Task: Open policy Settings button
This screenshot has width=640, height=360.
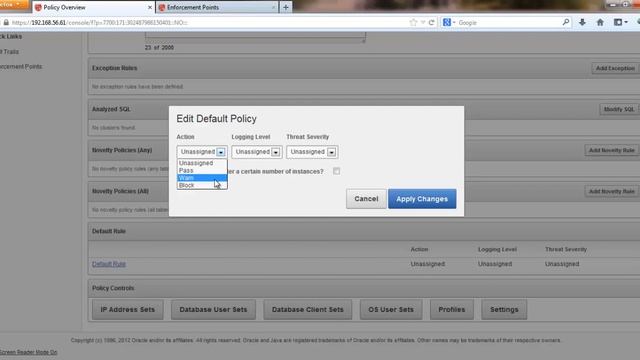Action: [x=504, y=310]
